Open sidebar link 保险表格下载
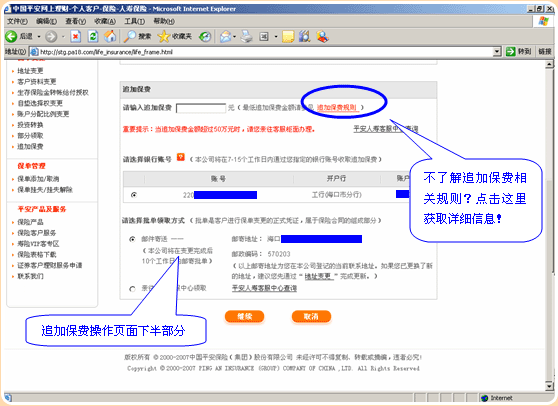 [37, 254]
